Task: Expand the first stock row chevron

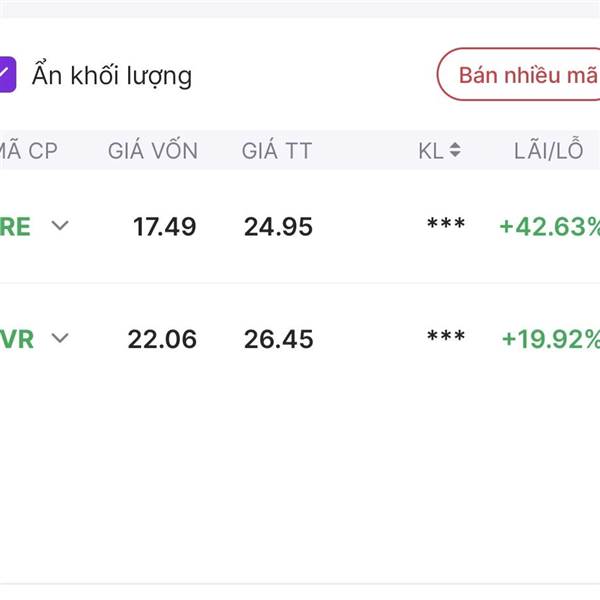Action: pos(60,226)
